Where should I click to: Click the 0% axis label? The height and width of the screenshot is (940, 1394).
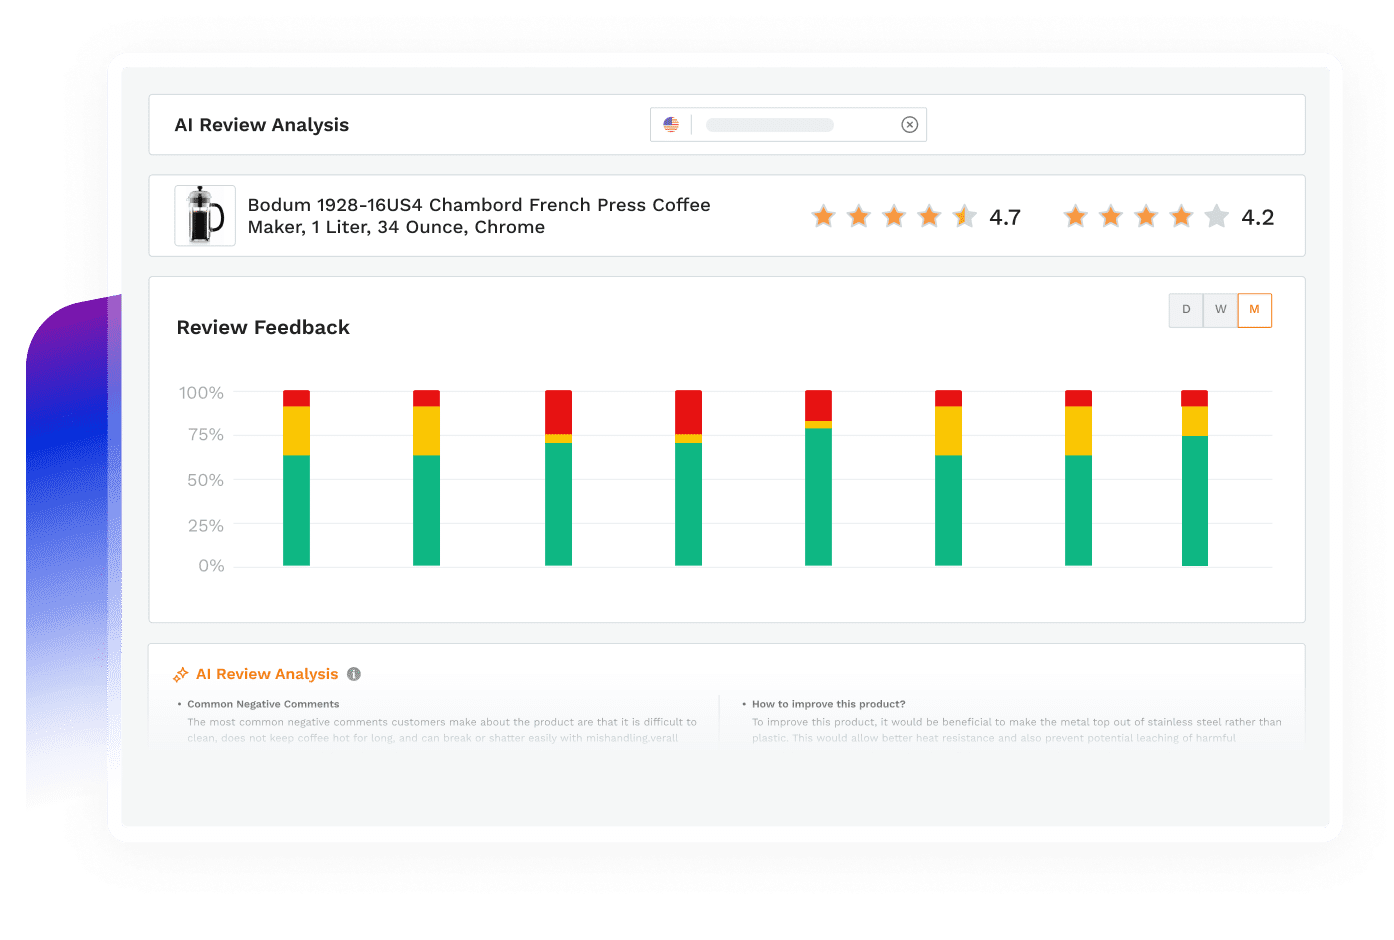211,566
